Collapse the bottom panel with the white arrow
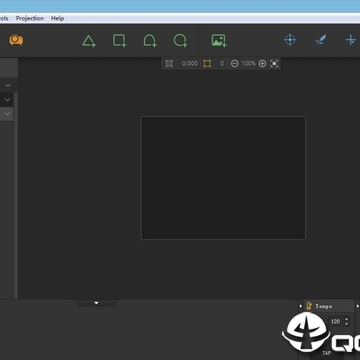The image size is (360, 360). click(x=96, y=303)
